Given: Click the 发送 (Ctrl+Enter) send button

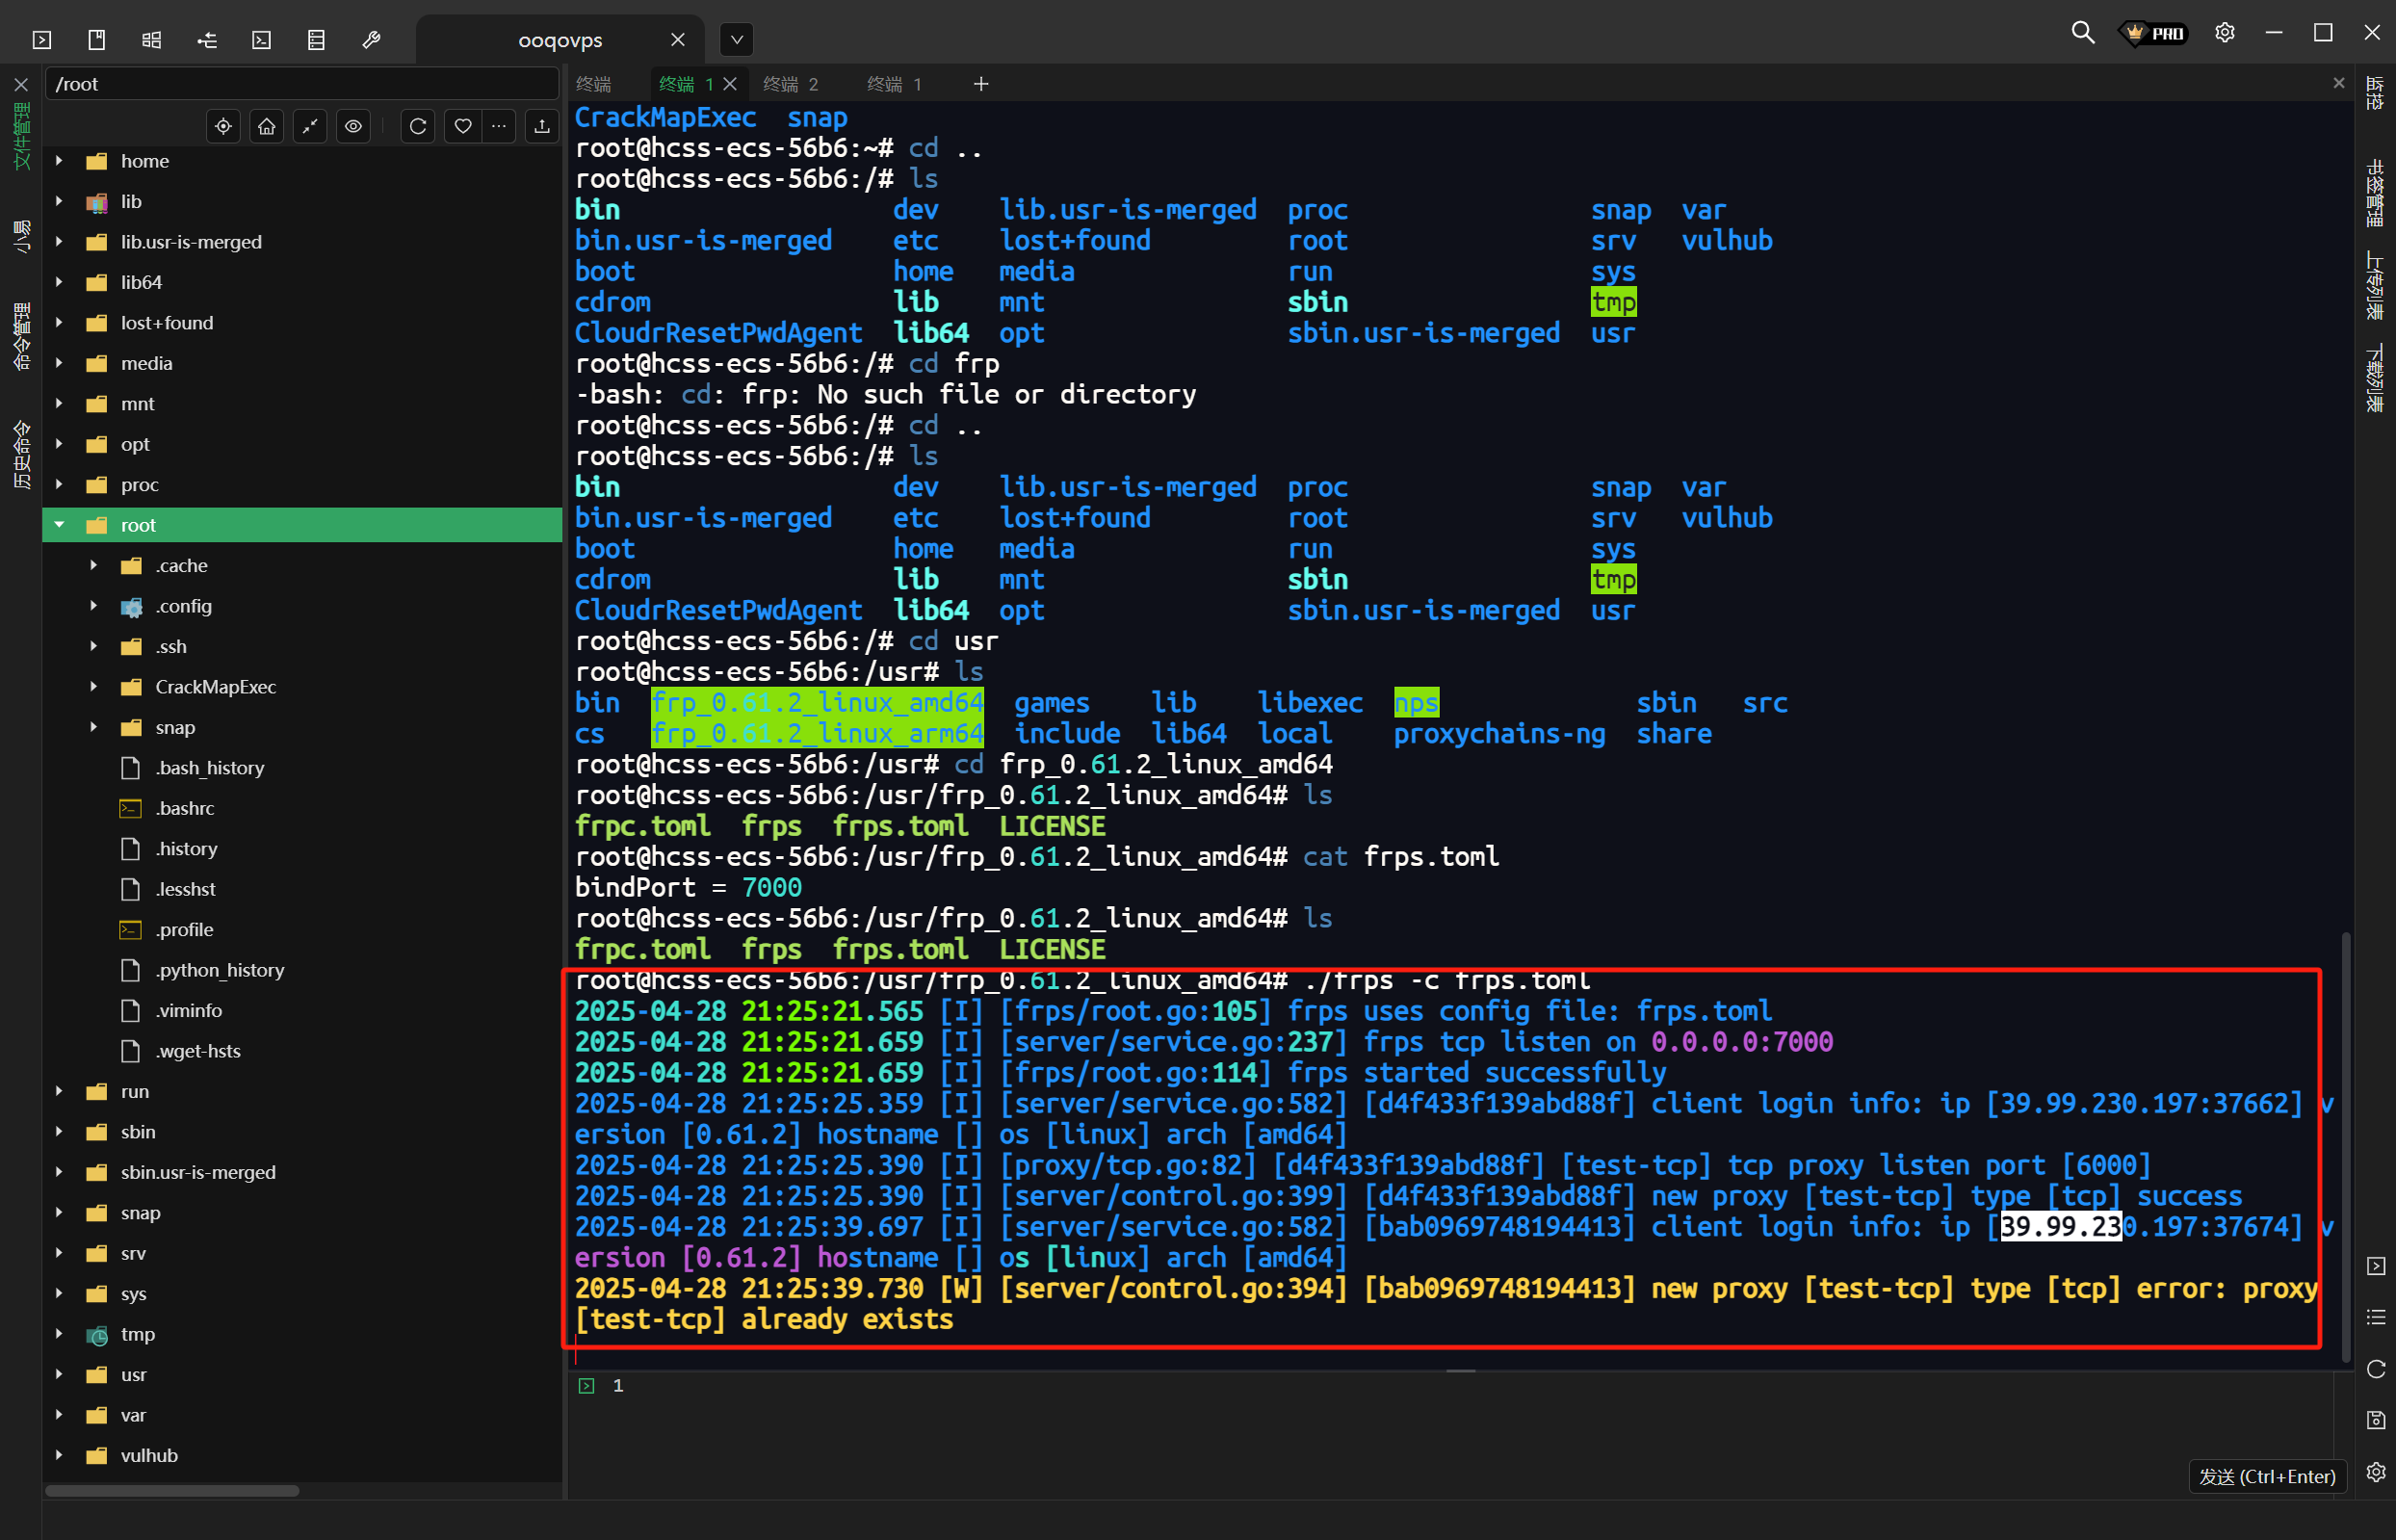Looking at the screenshot, I should click(x=2267, y=1476).
